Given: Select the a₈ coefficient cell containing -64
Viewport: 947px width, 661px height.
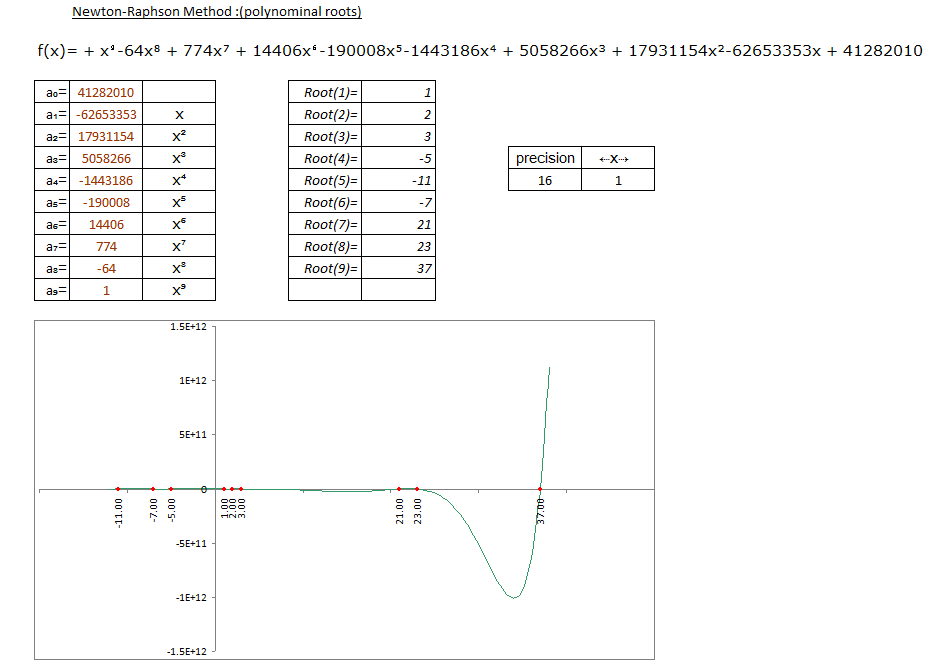Looking at the screenshot, I should click(106, 268).
